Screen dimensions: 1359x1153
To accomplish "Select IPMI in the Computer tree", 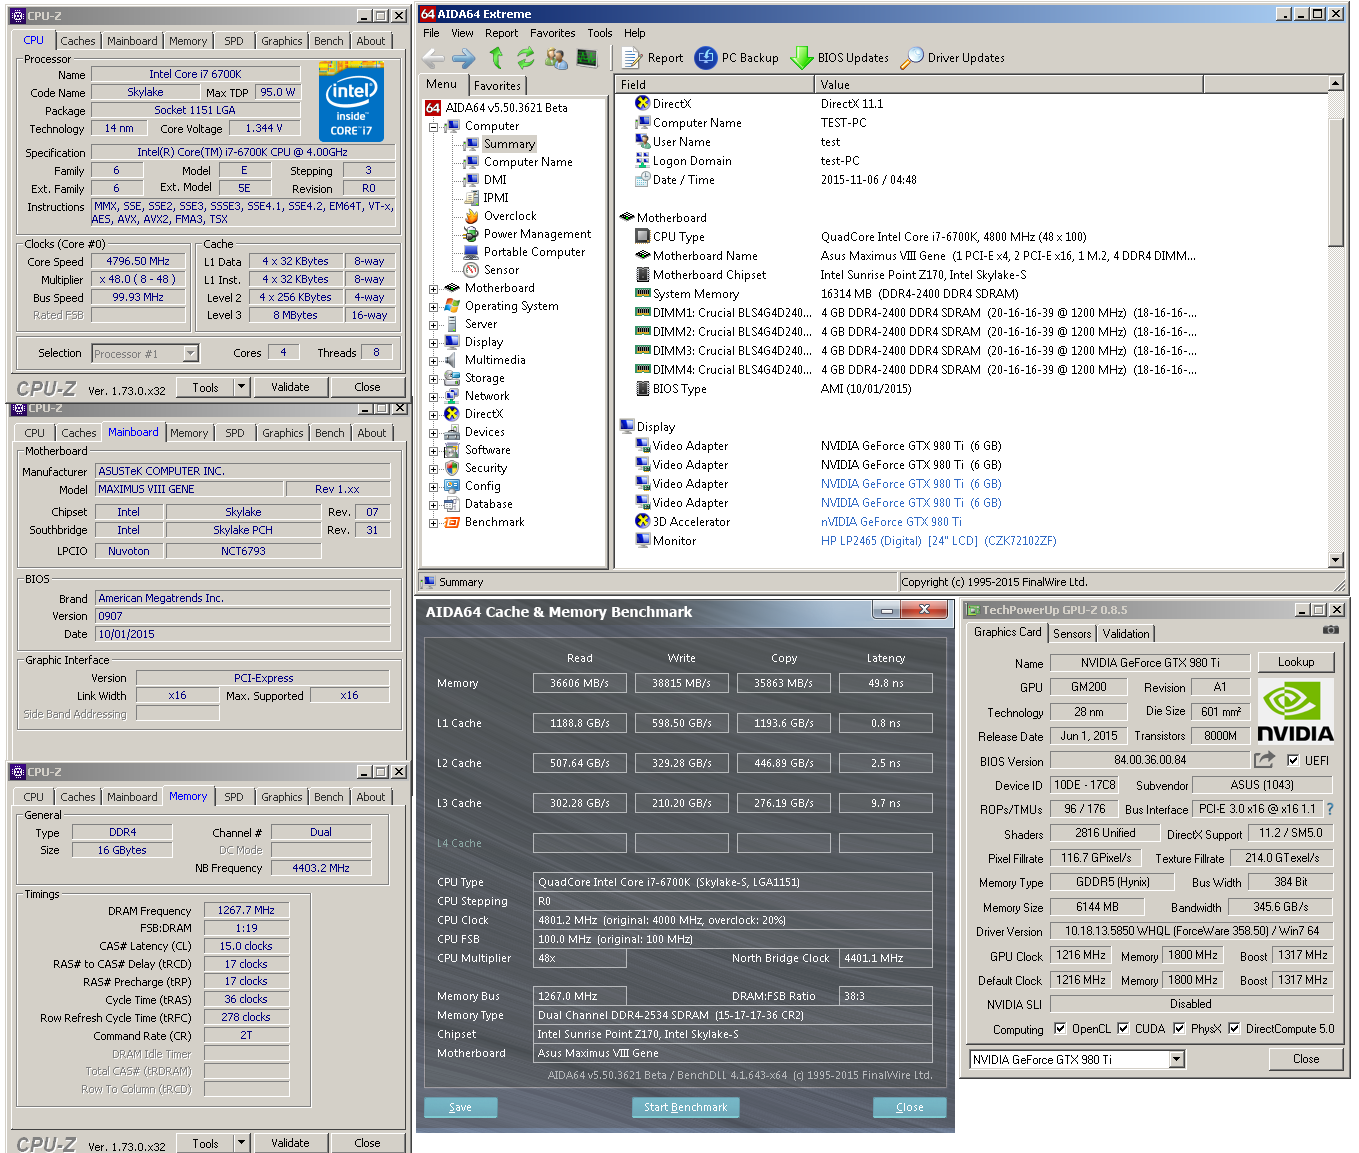I will [x=496, y=198].
